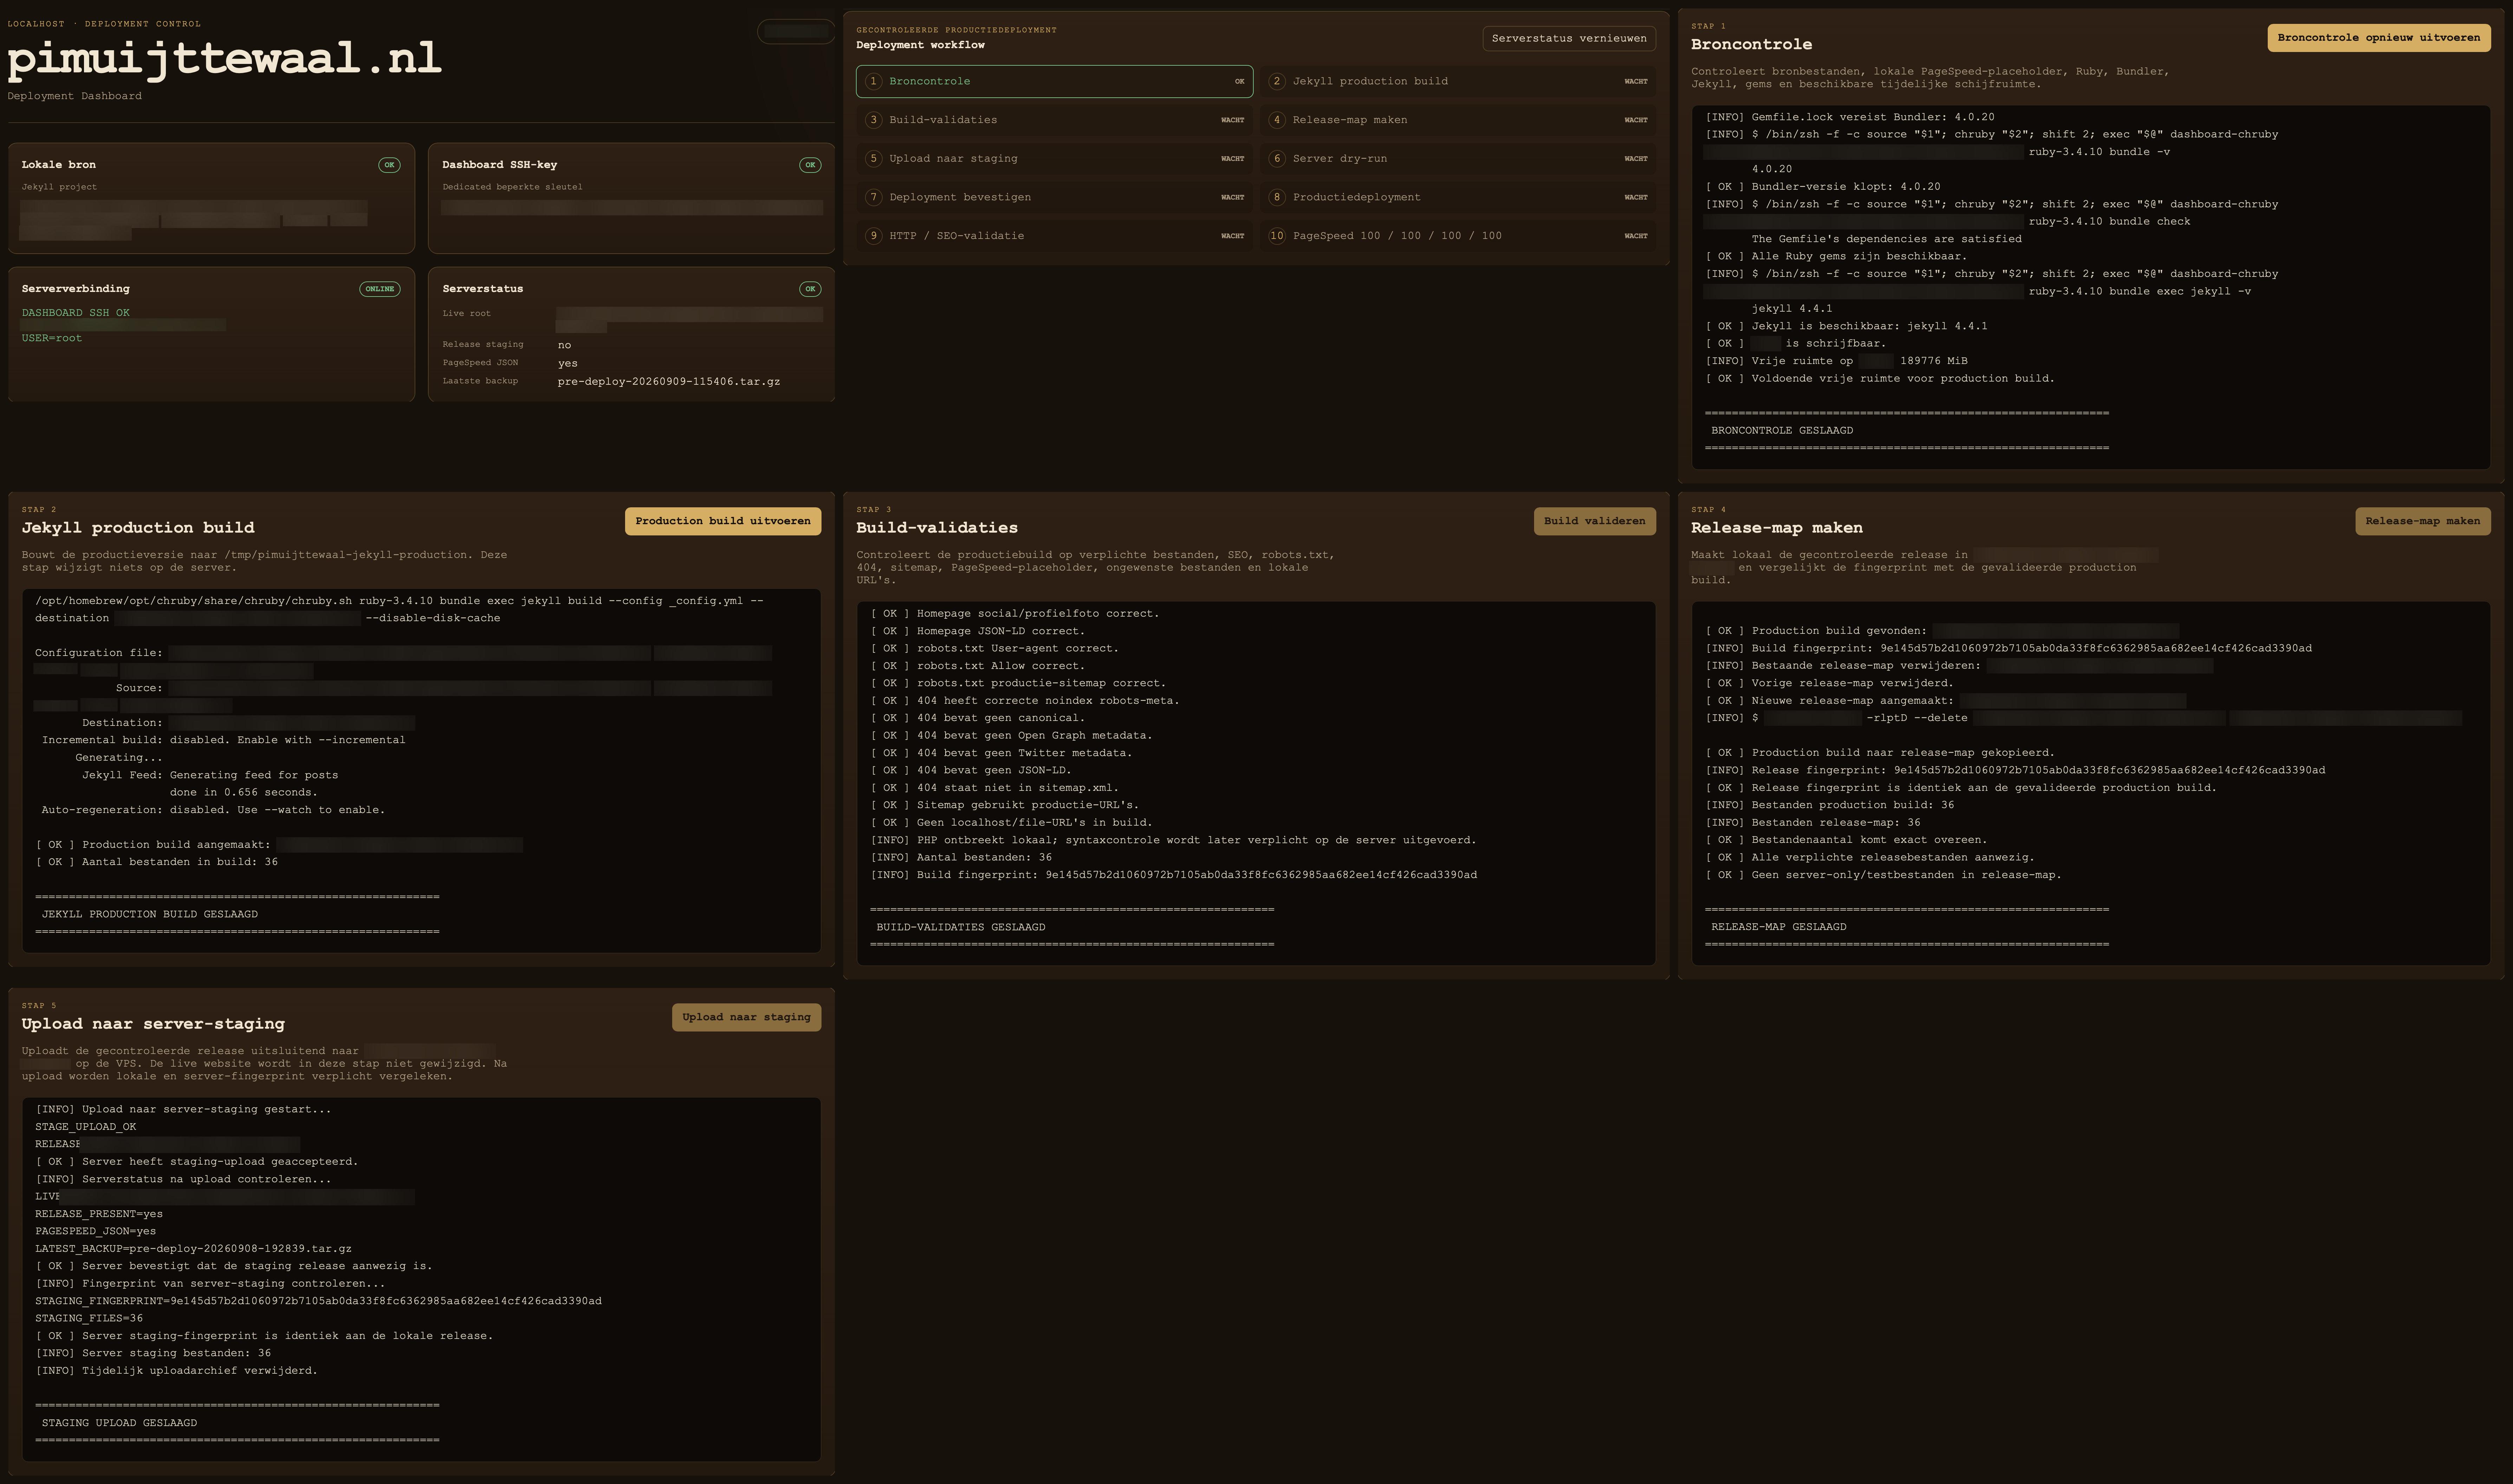2513x1484 pixels.
Task: Click the JEKYLL PRODUCTION BUILD GESLAAGD log line
Action: click(150, 915)
